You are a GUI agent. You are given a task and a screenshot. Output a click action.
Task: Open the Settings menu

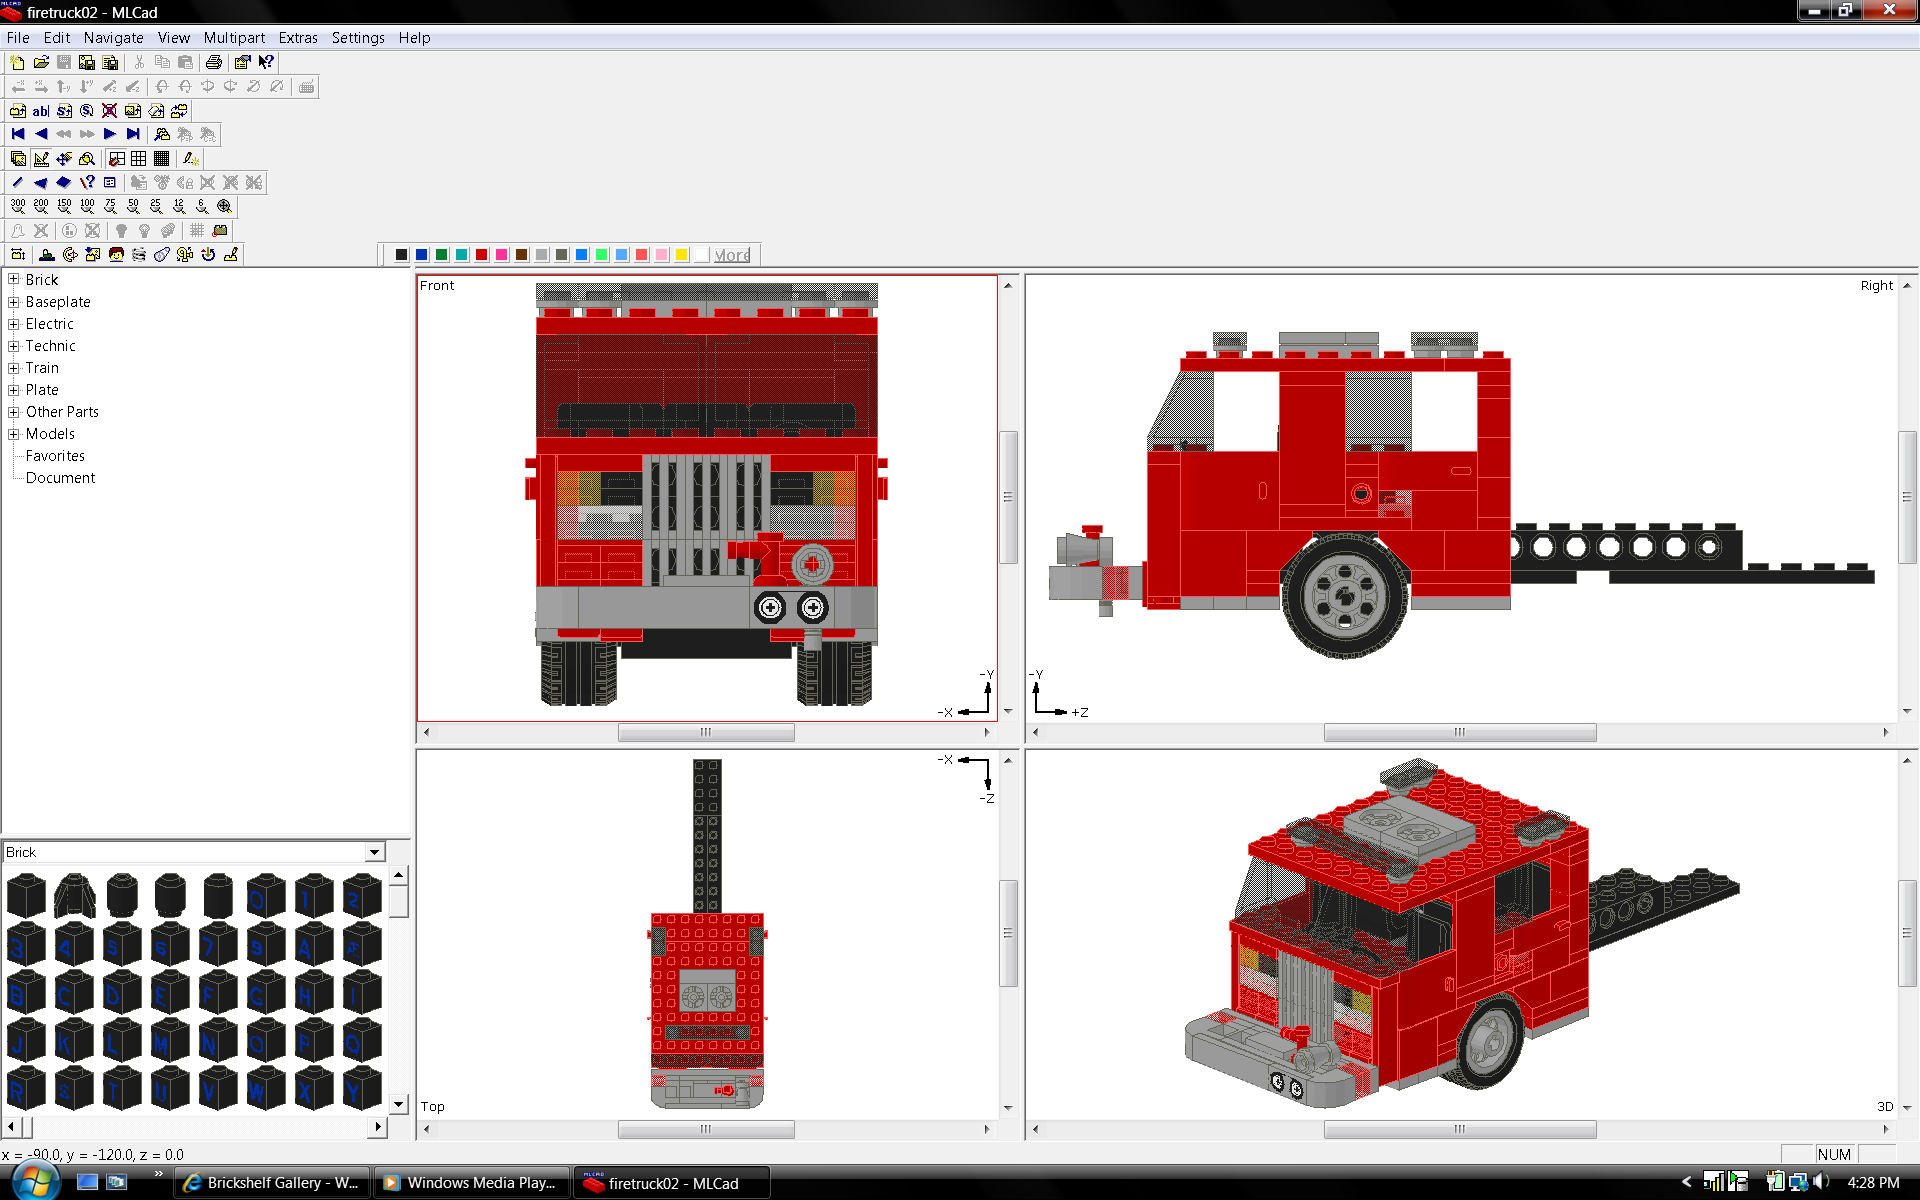tap(358, 38)
